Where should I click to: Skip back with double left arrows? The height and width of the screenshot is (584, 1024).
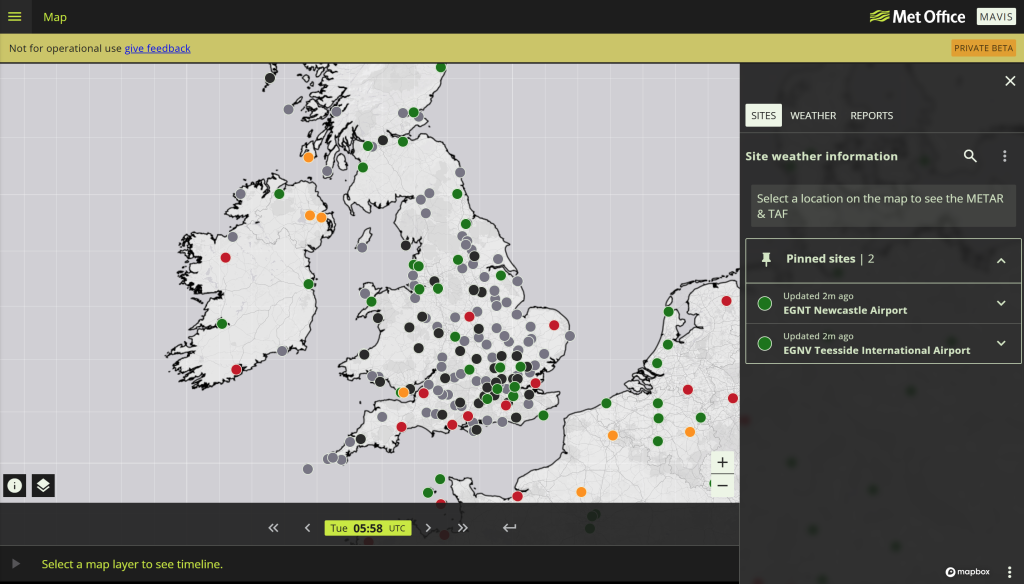[x=273, y=528]
